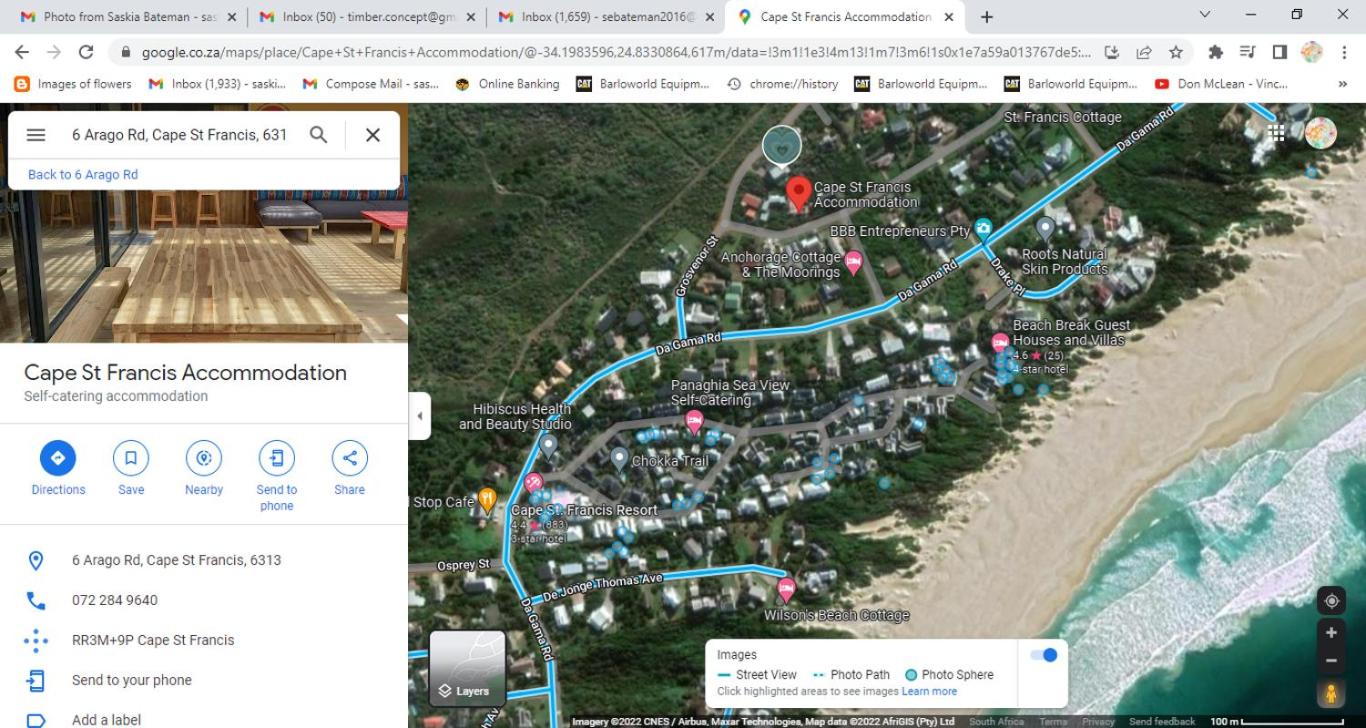The image size is (1366, 728).
Task: Hit the search magnifier icon
Action: [318, 135]
